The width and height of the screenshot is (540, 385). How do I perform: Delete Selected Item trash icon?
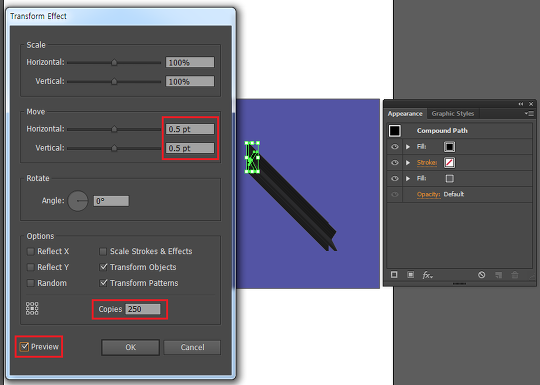515,274
